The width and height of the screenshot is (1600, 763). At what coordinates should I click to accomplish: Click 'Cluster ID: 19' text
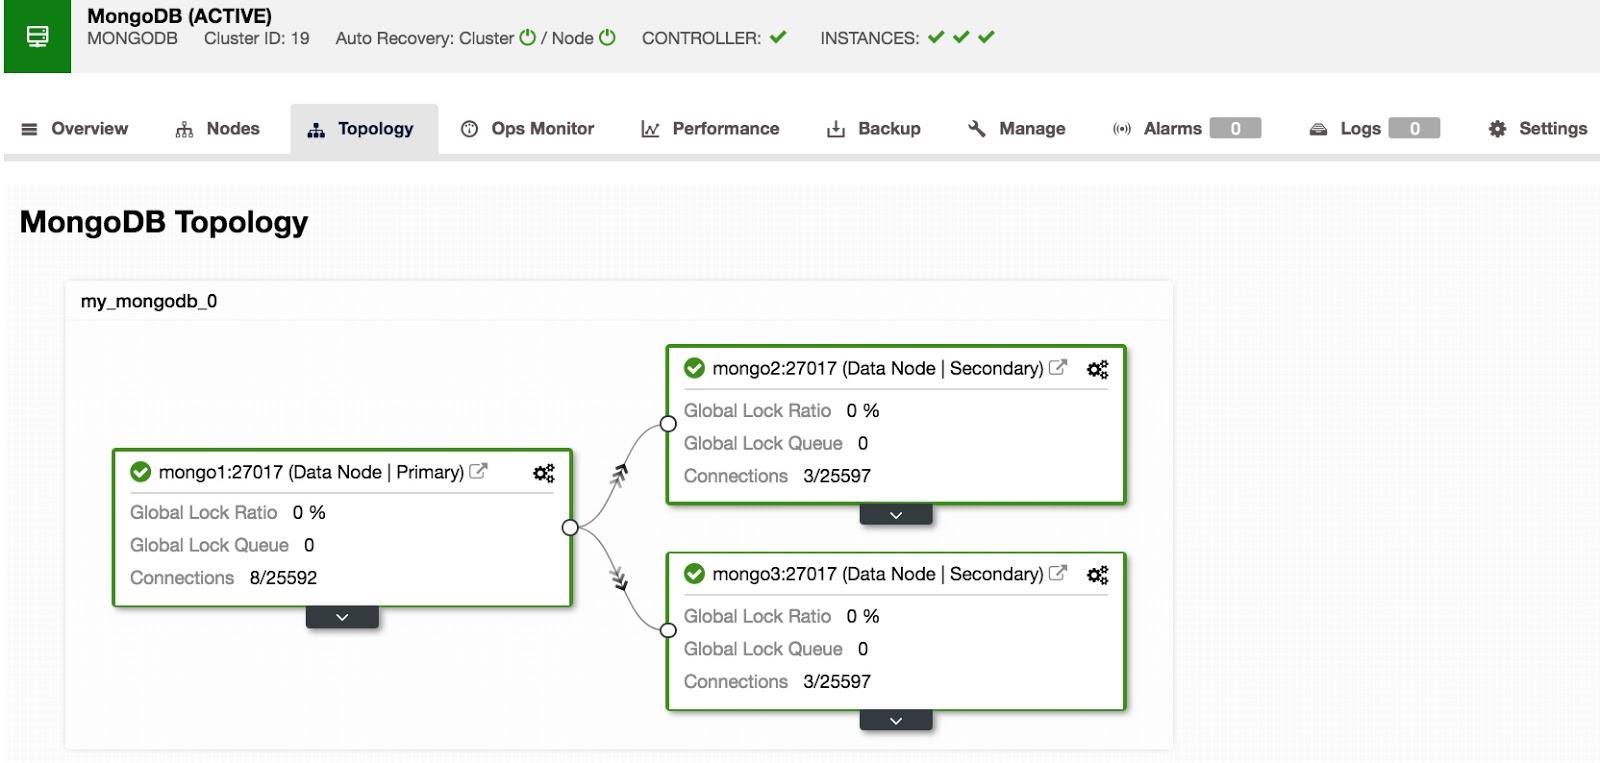click(257, 38)
